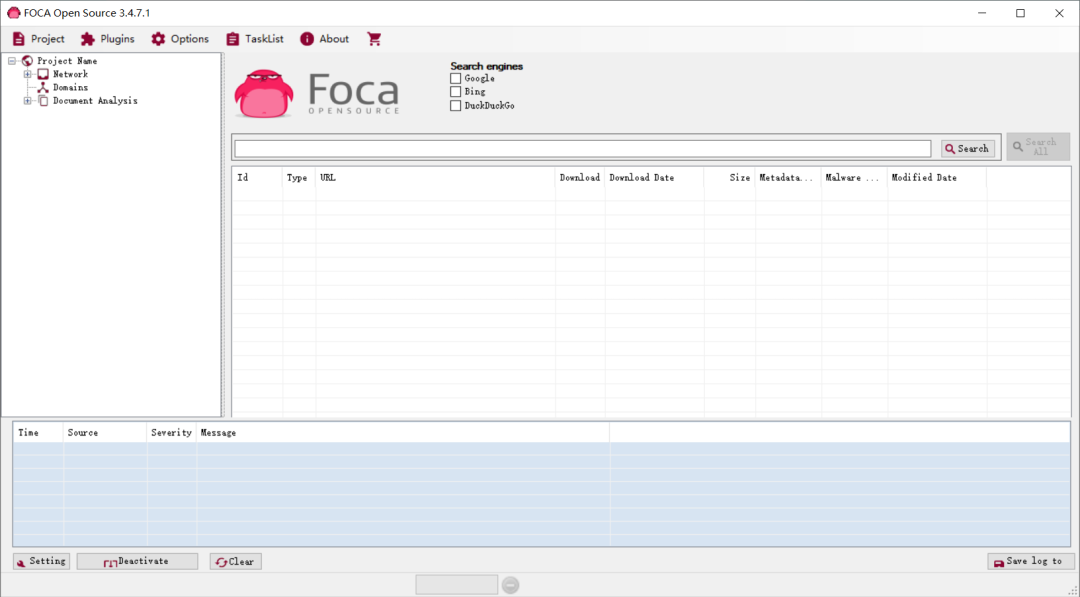Click the Search button
This screenshot has height=597, width=1080.
(968, 149)
